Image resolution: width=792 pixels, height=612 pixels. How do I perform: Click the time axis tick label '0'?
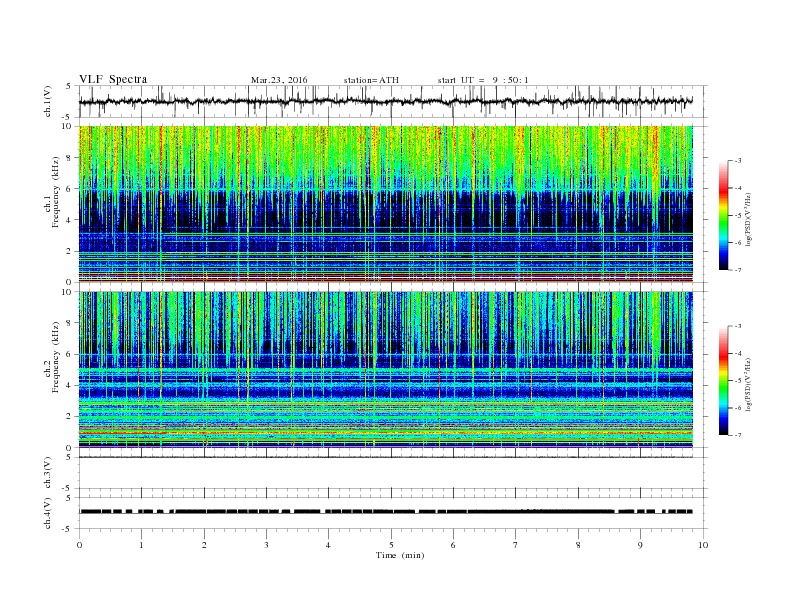tap(79, 545)
